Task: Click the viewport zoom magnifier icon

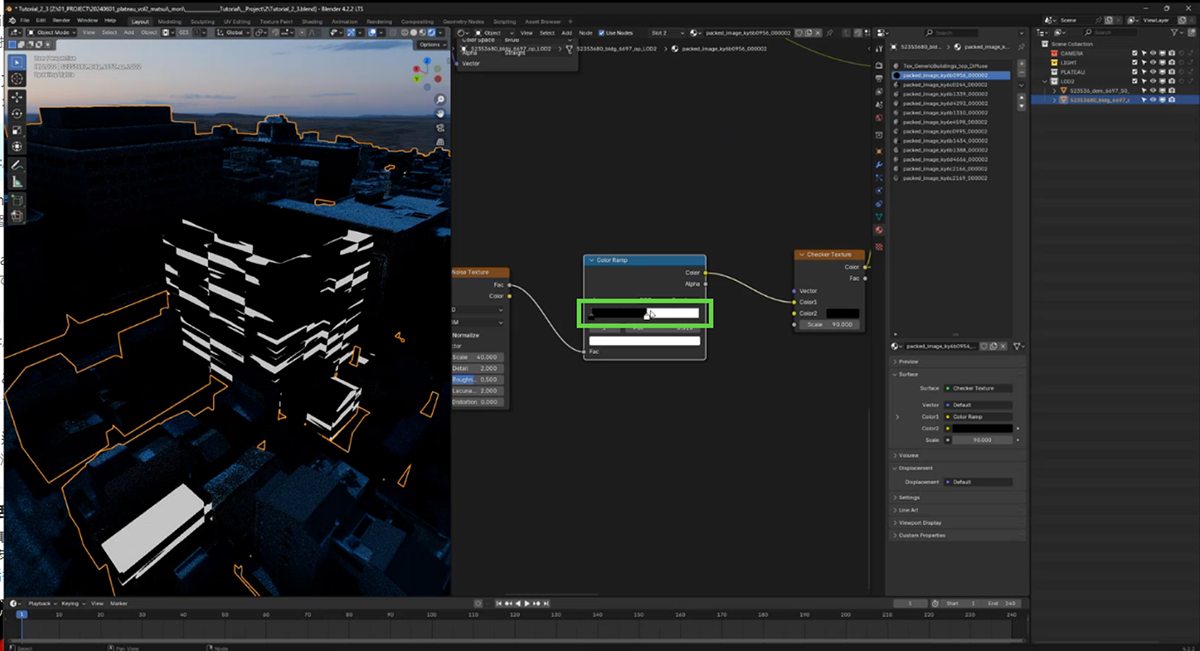Action: tap(440, 101)
